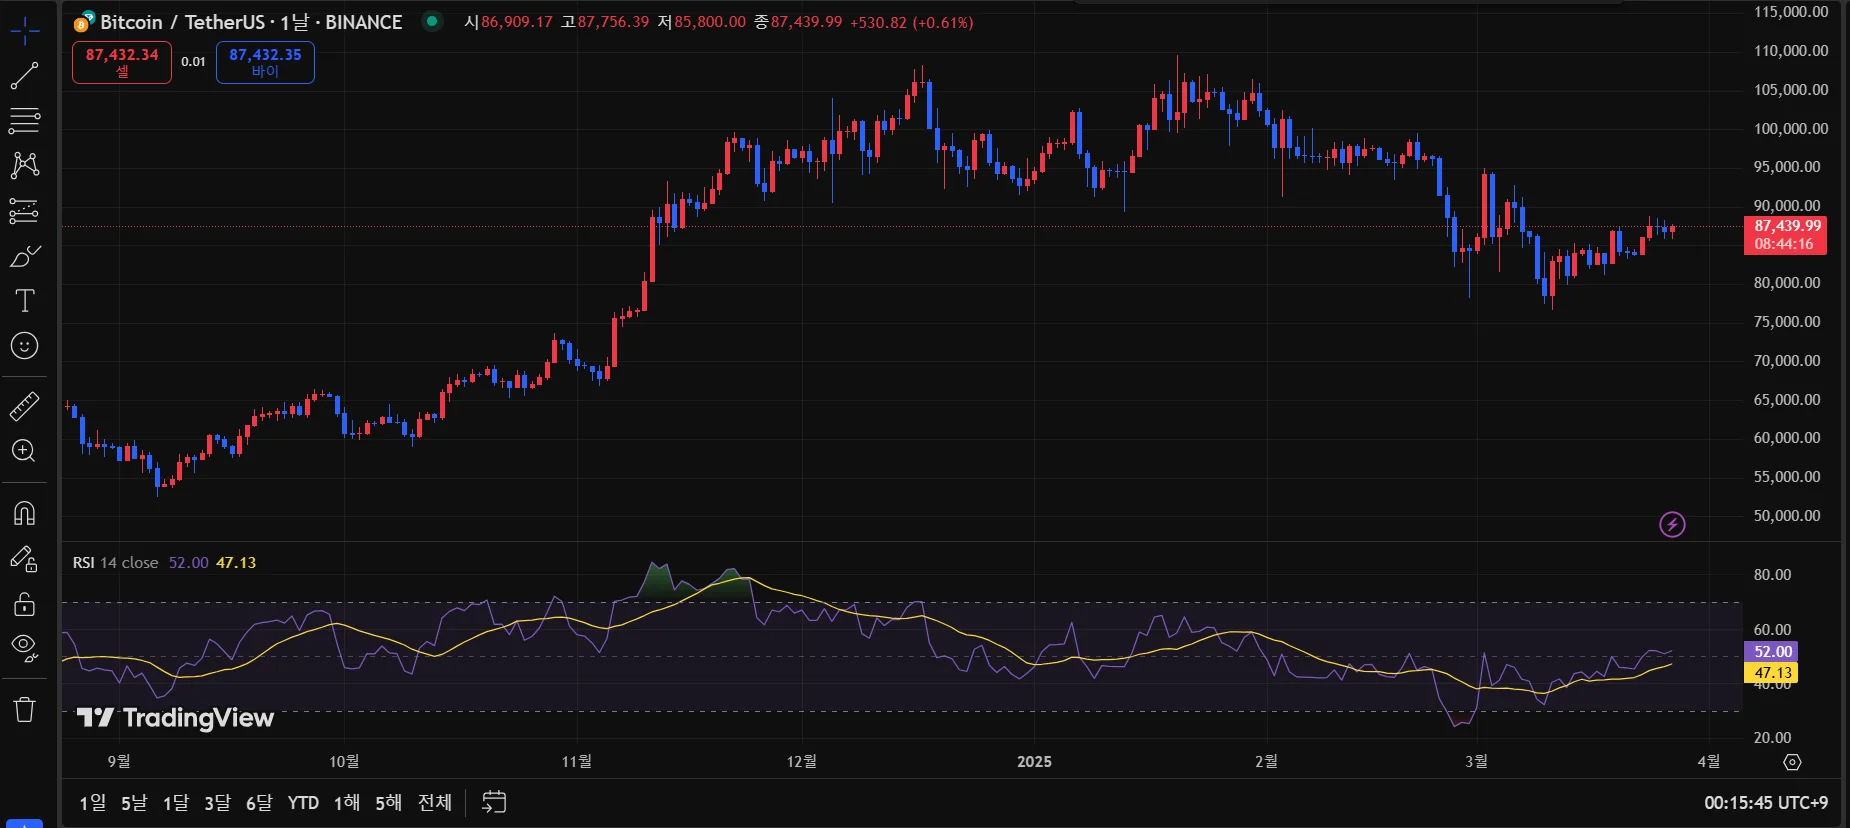This screenshot has width=1850, height=828.
Task: Click the purple 52.00 value in RSI legend
Action: tap(188, 563)
